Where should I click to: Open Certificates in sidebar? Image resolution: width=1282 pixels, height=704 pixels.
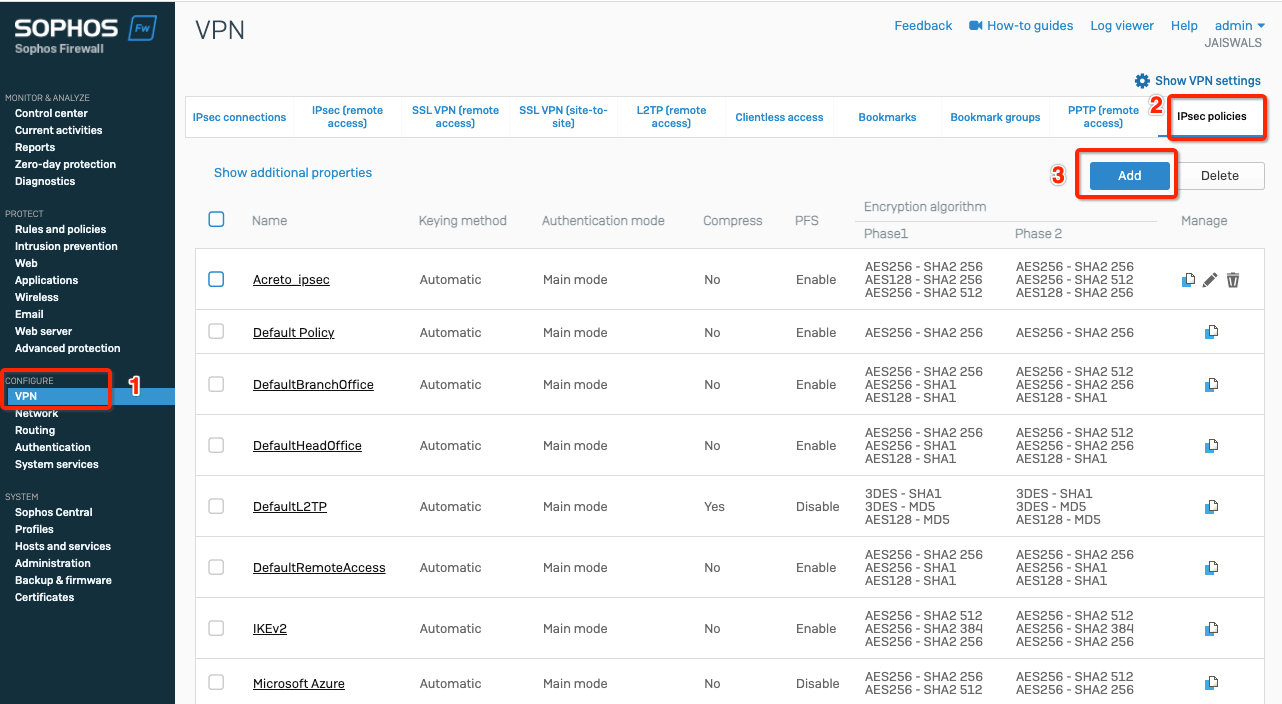(44, 597)
